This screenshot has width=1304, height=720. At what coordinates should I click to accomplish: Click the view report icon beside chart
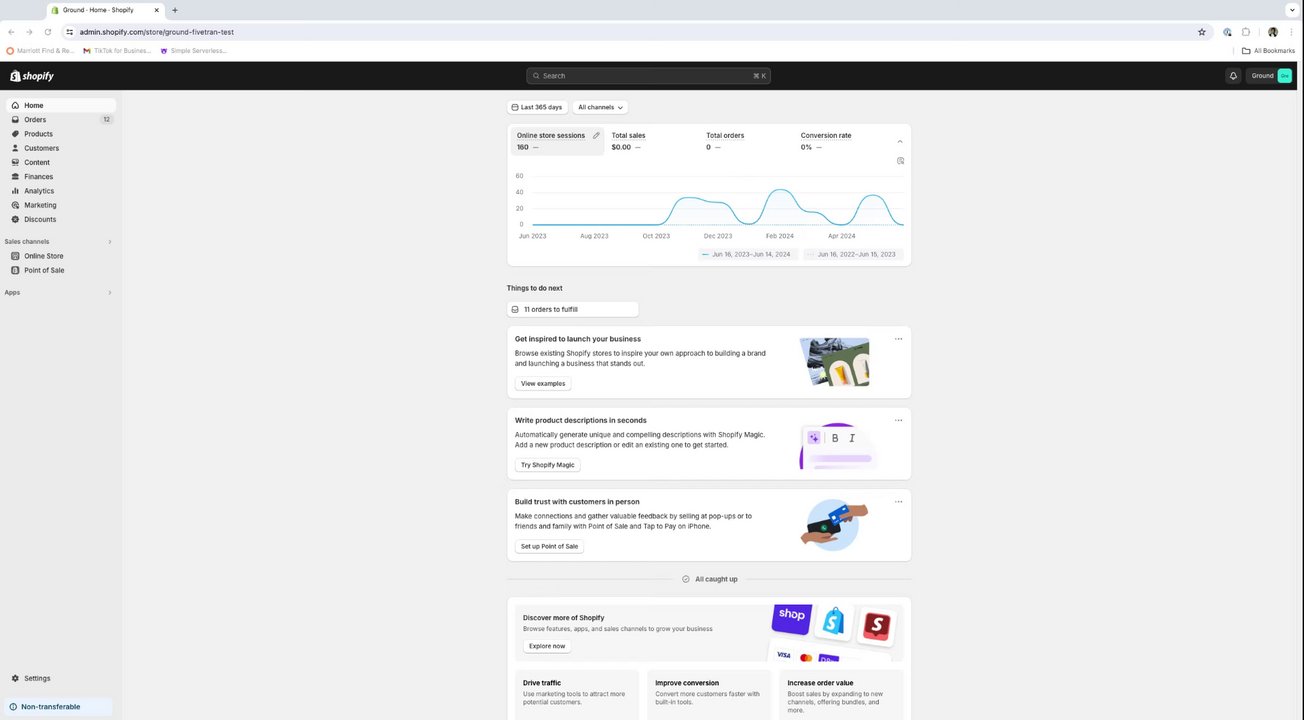pos(900,160)
